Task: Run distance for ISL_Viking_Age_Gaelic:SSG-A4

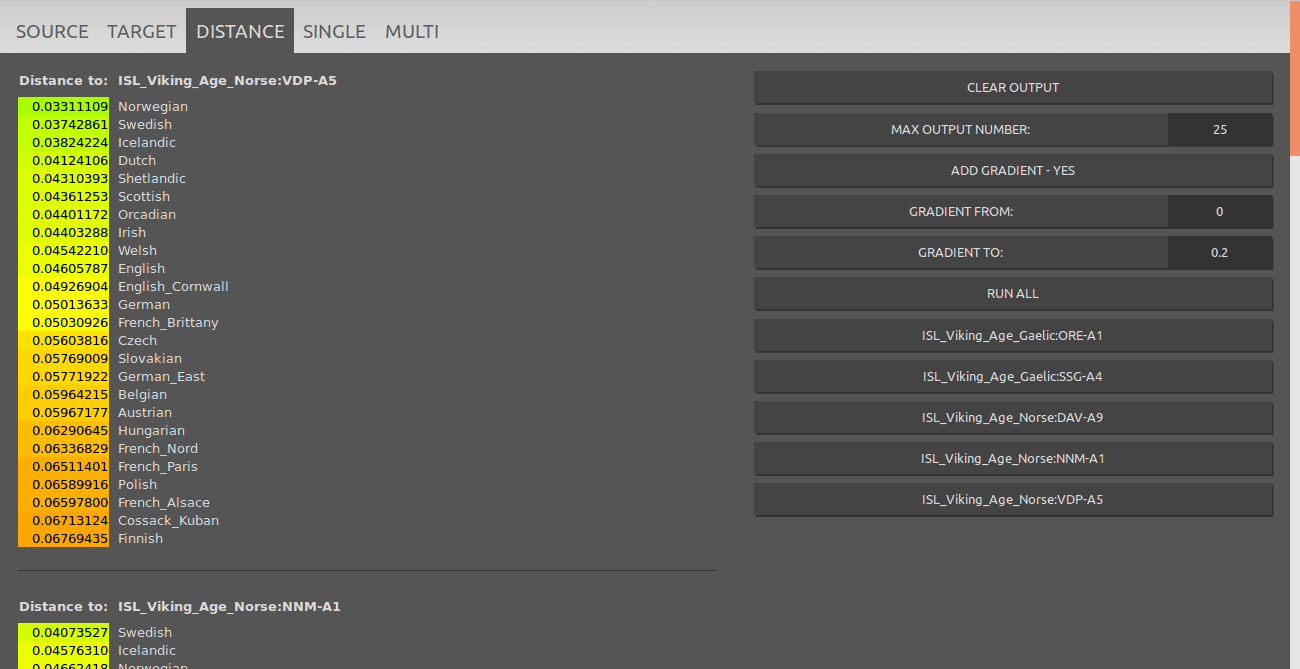Action: (x=1013, y=377)
